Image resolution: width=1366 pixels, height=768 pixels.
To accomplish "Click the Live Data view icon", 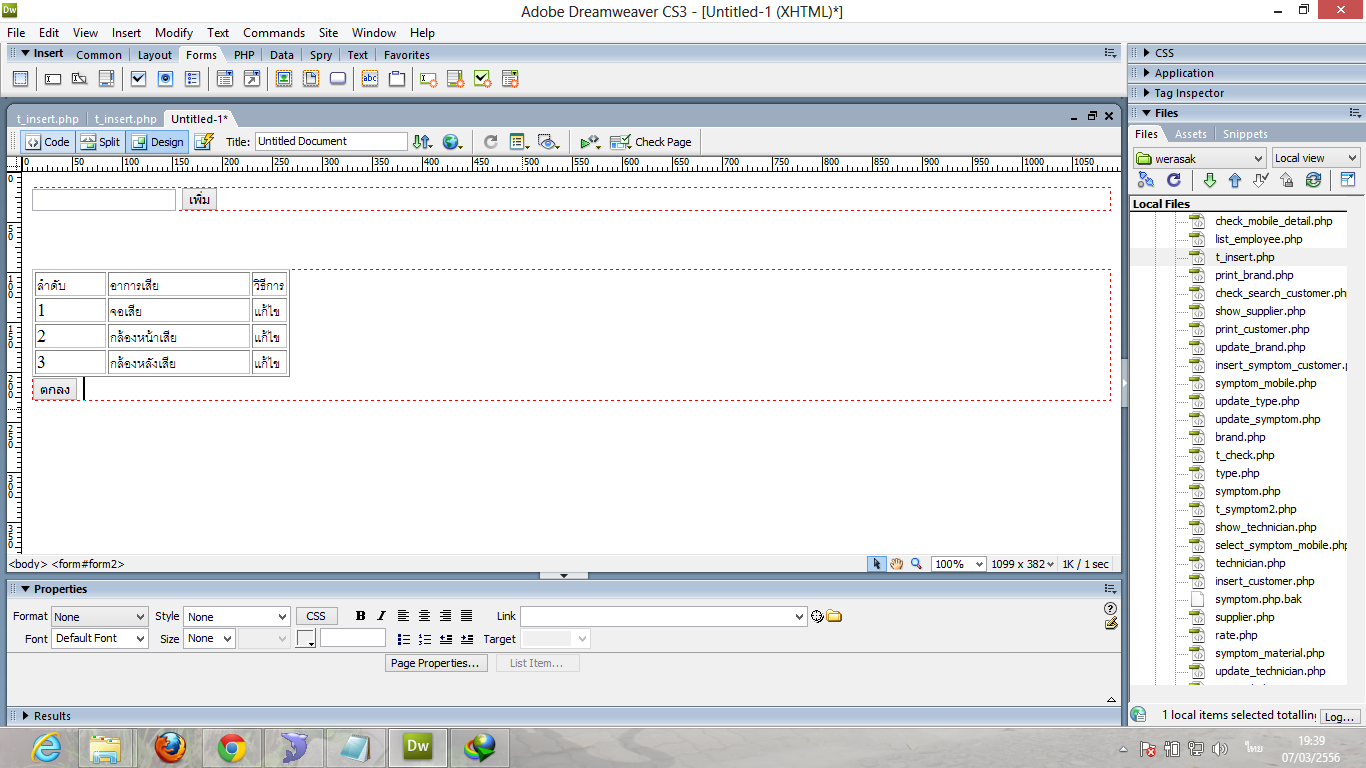I will [204, 142].
